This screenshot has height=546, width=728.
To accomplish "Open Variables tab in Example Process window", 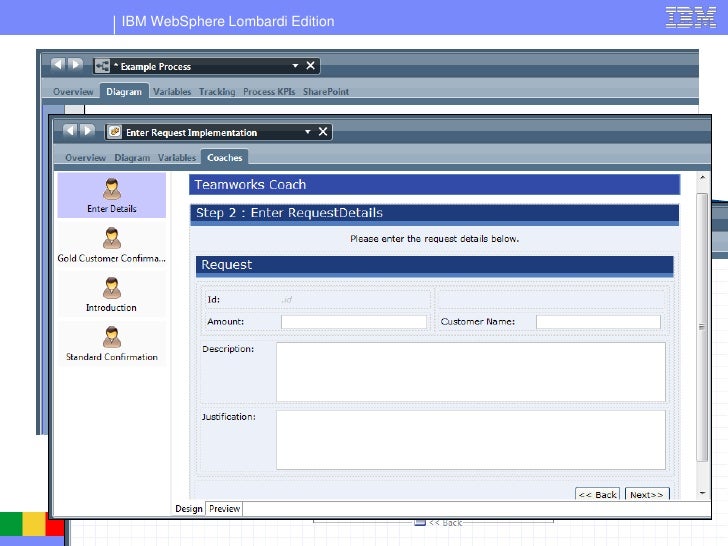I will pyautogui.click(x=172, y=91).
